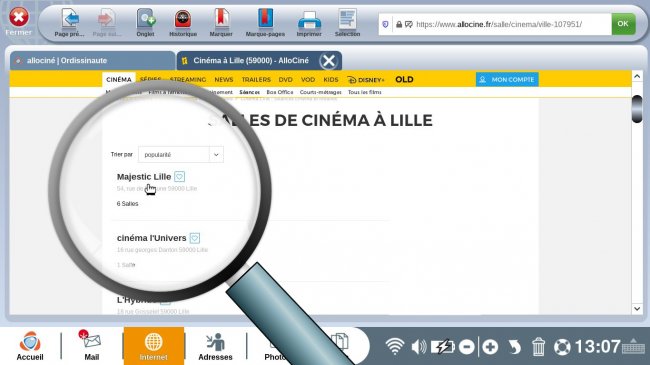Open Mail in bottom bar
Screen dimensions: 650x365
click(x=92, y=346)
